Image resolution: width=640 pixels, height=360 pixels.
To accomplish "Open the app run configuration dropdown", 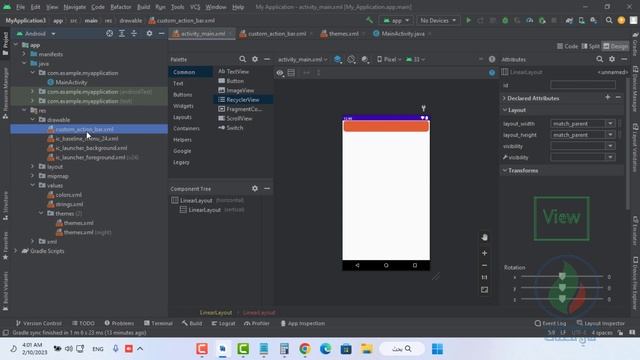I will point(396,20).
